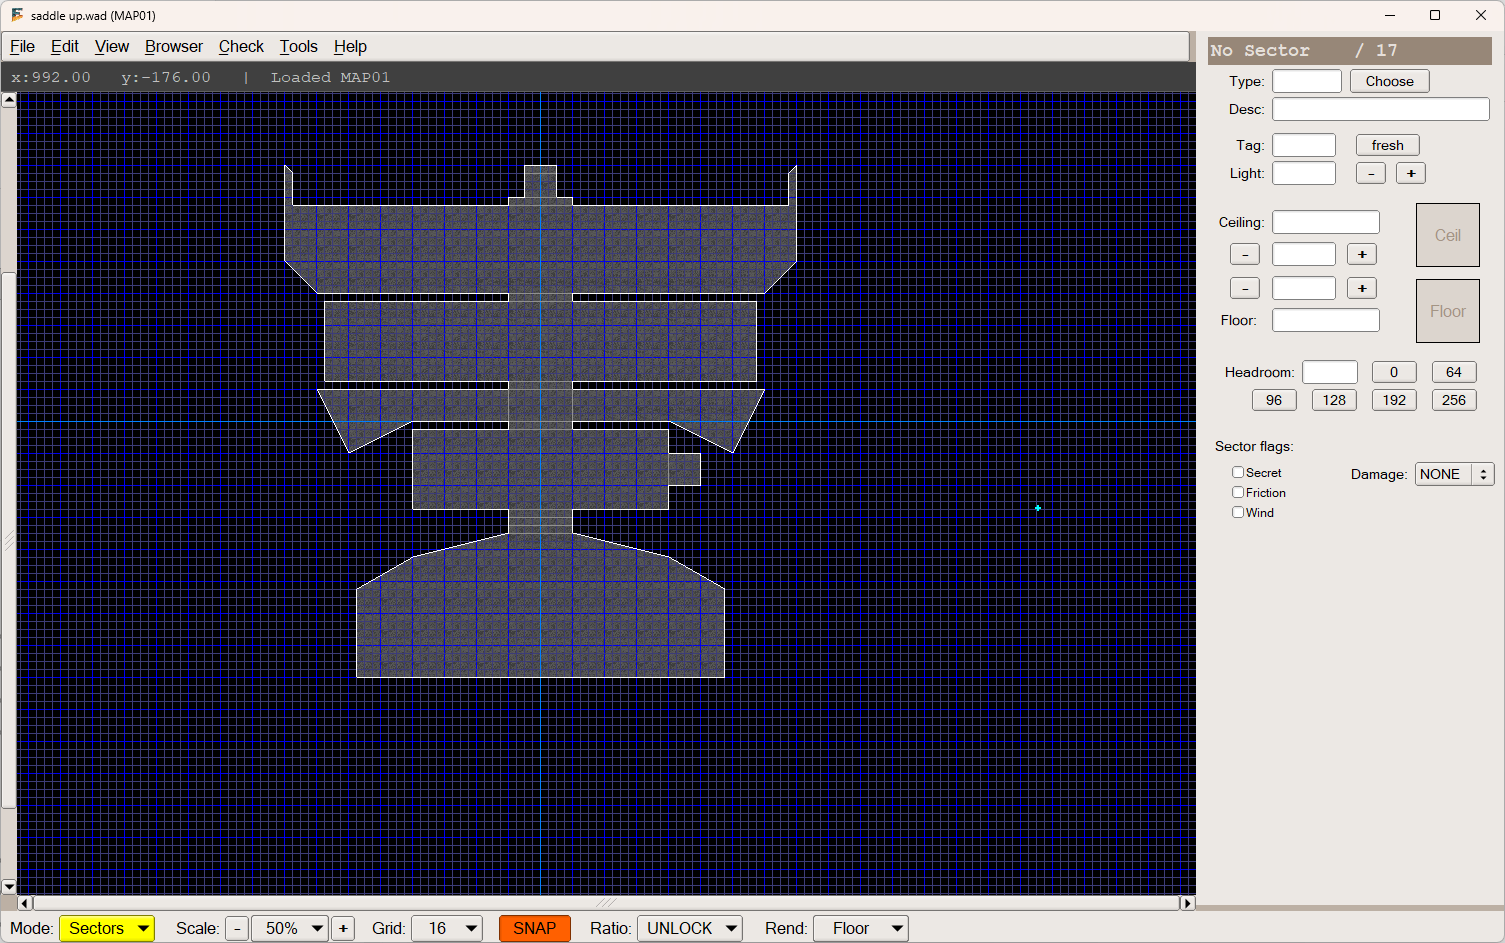The height and width of the screenshot is (943, 1505).
Task: Open the Browser menu
Action: pos(174,47)
